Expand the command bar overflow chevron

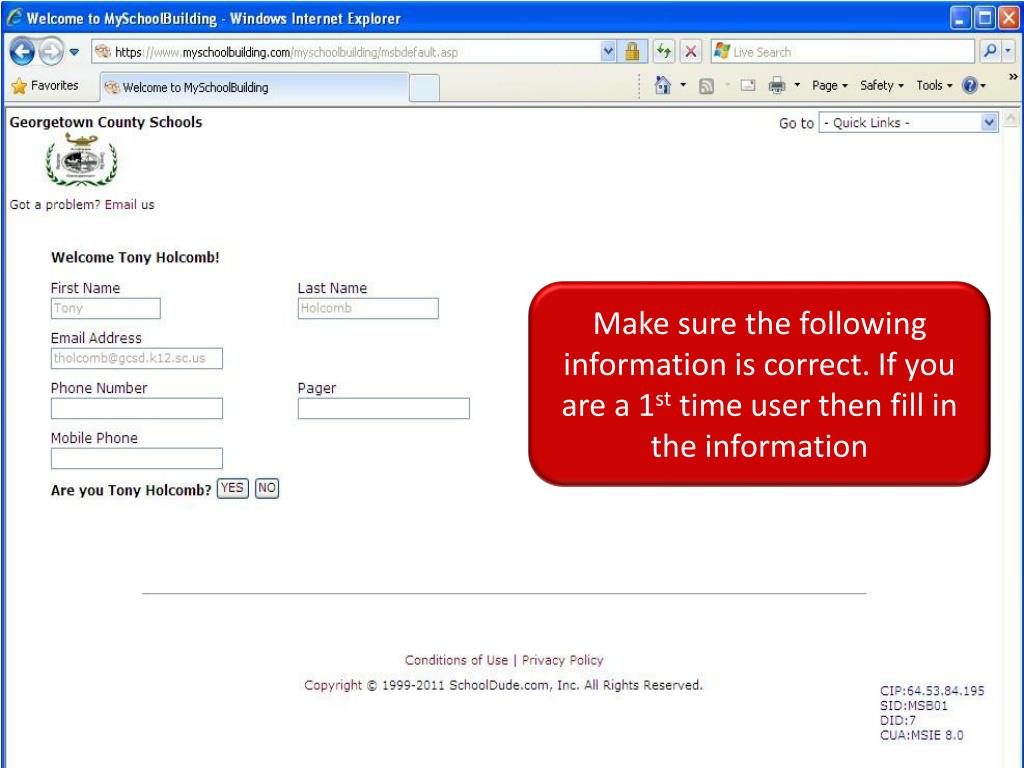tap(1013, 77)
